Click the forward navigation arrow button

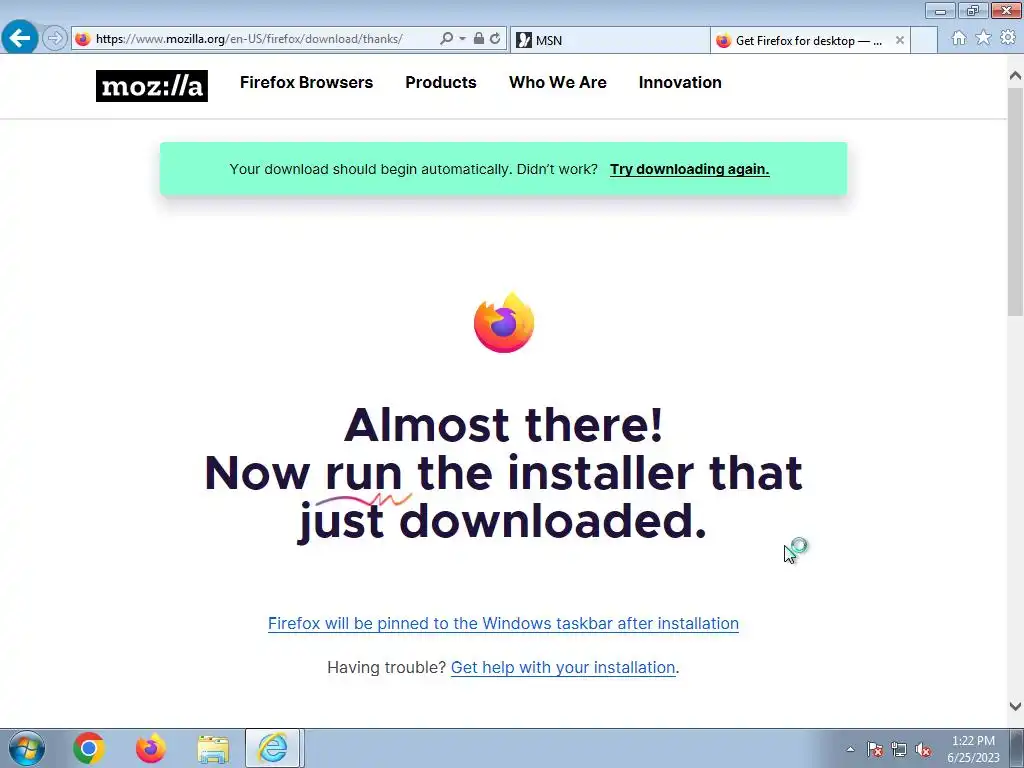tap(55, 39)
